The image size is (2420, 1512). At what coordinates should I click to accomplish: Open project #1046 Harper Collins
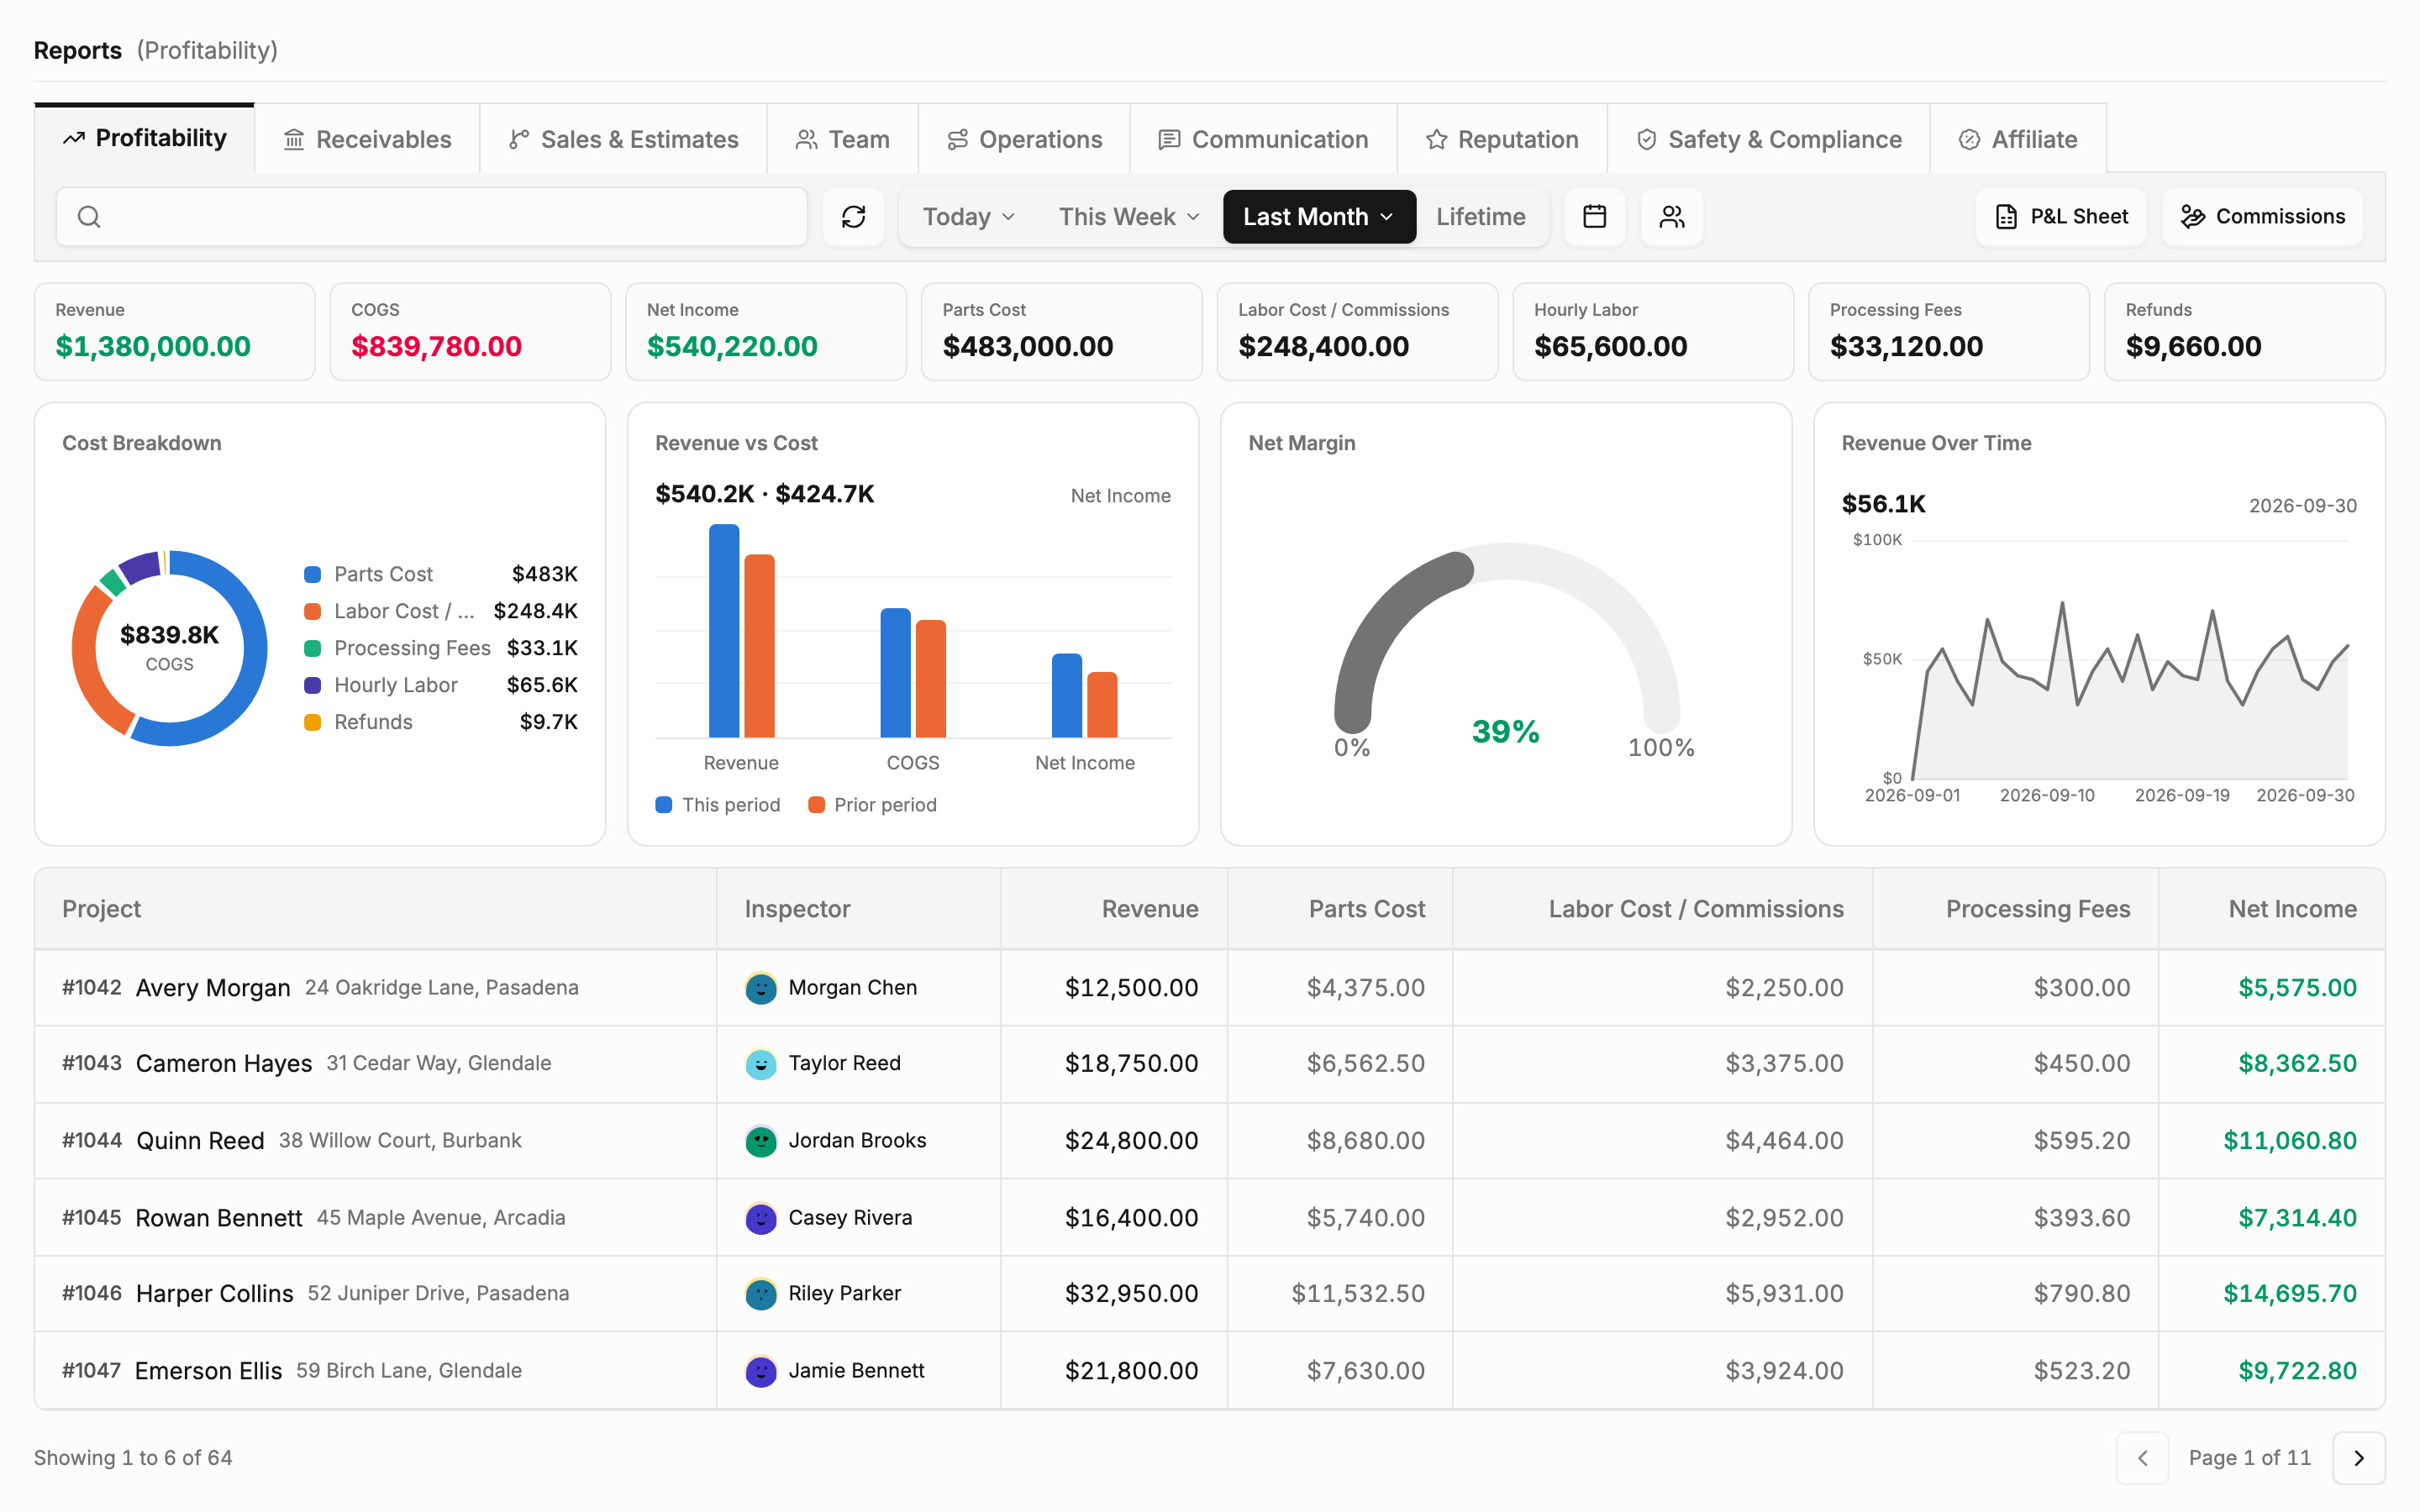(375, 1293)
